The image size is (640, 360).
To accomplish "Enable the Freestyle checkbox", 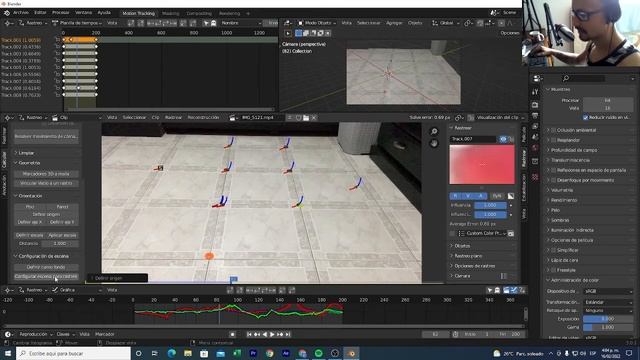I will [554, 270].
